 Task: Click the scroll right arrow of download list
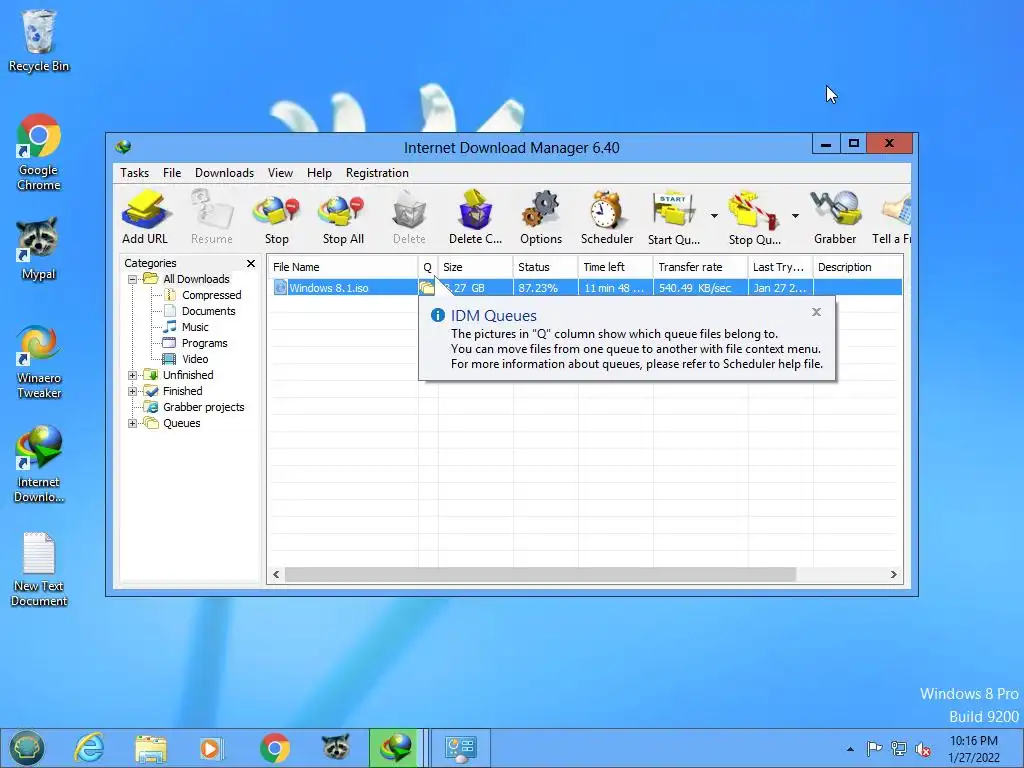click(x=893, y=575)
